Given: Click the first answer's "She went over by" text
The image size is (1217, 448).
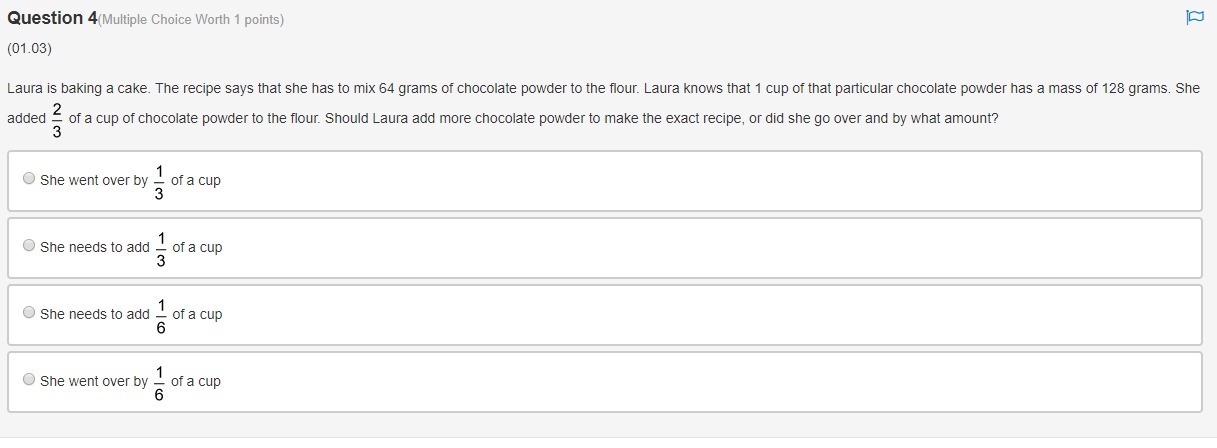Looking at the screenshot, I should coord(94,181).
